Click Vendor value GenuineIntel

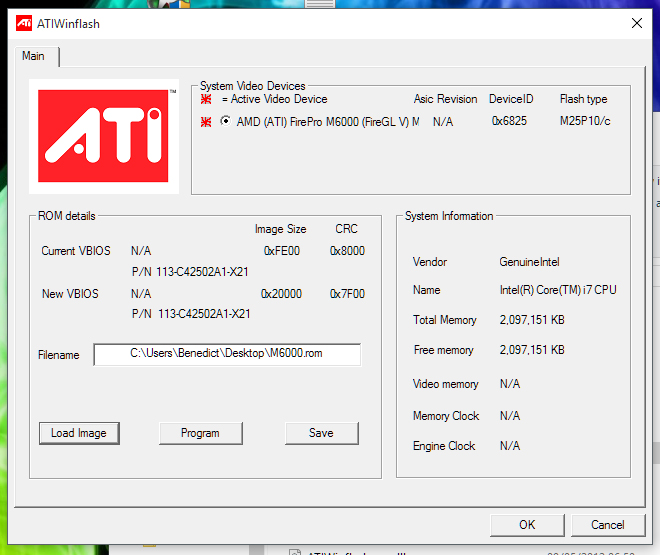(530, 262)
